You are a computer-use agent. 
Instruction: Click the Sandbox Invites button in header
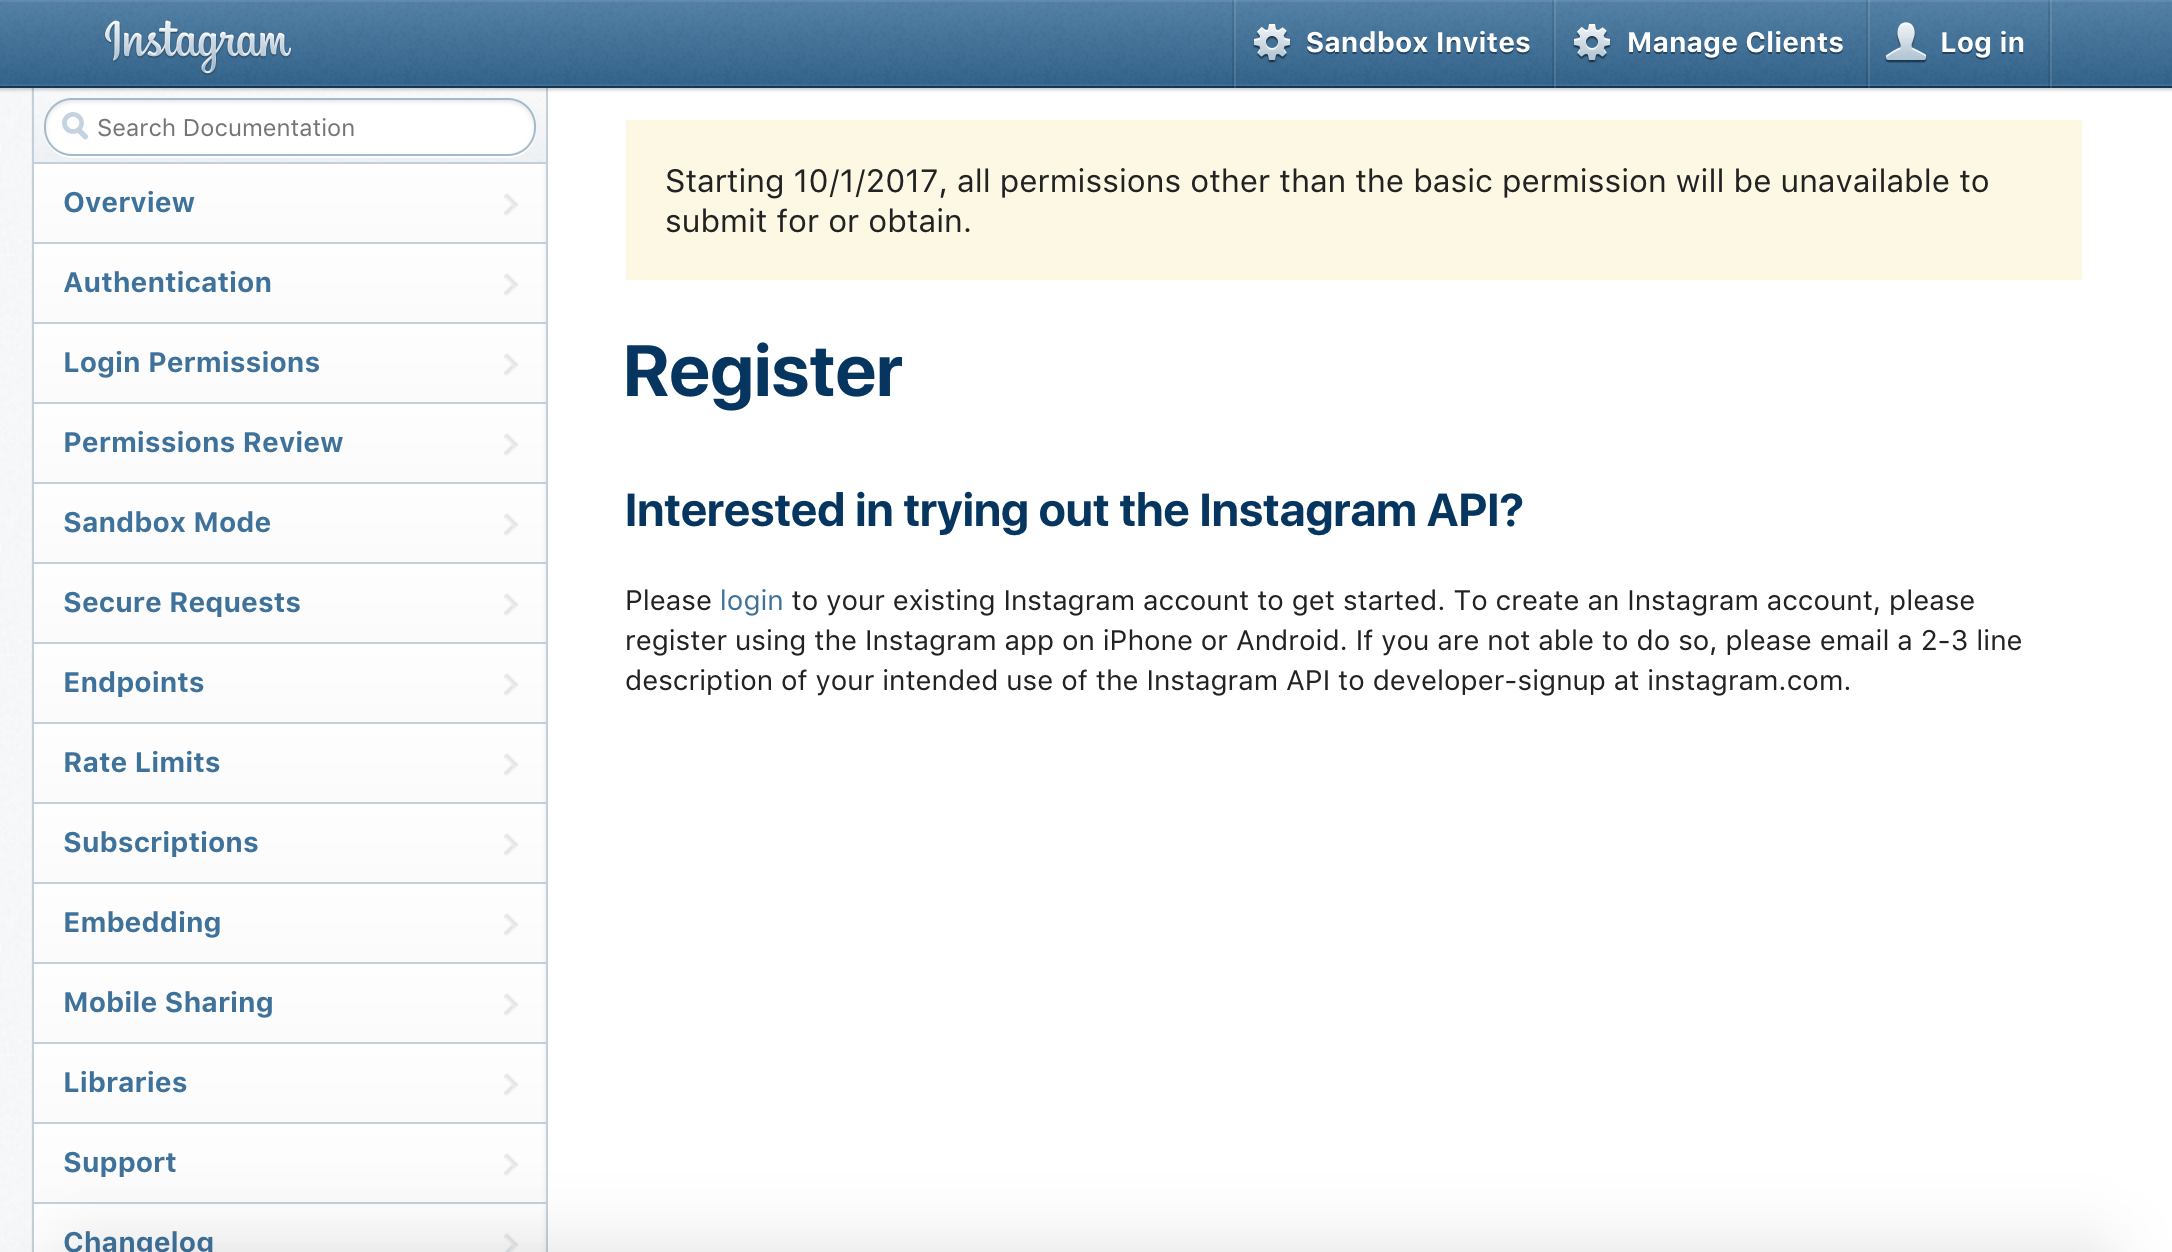click(x=1396, y=40)
